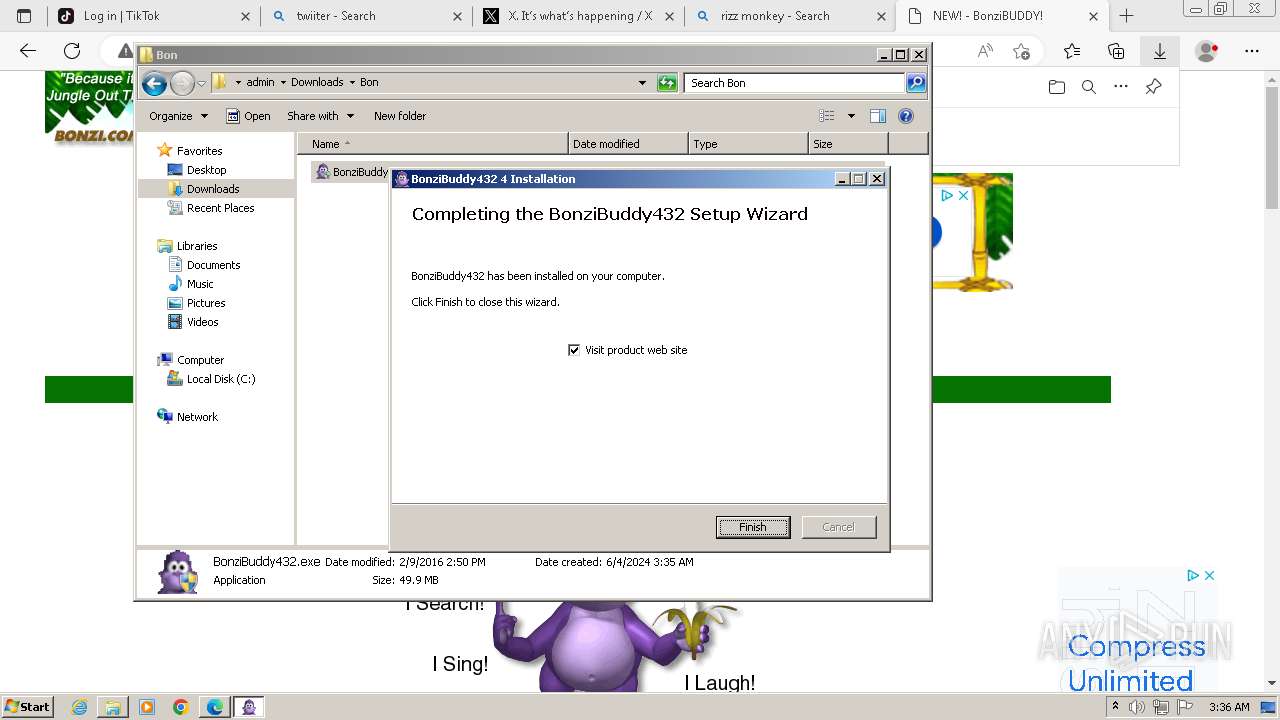Switch to X. It's what's happening tab
This screenshot has height=720, width=1280.
(578, 16)
